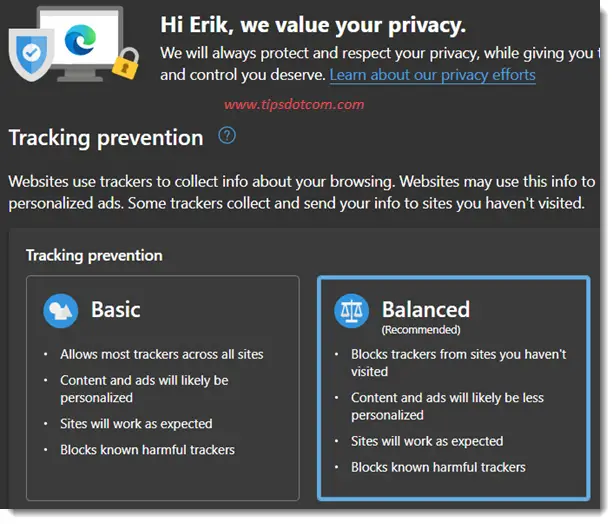615x524 pixels.
Task: Click the yellow padlock icon
Action: [x=126, y=64]
